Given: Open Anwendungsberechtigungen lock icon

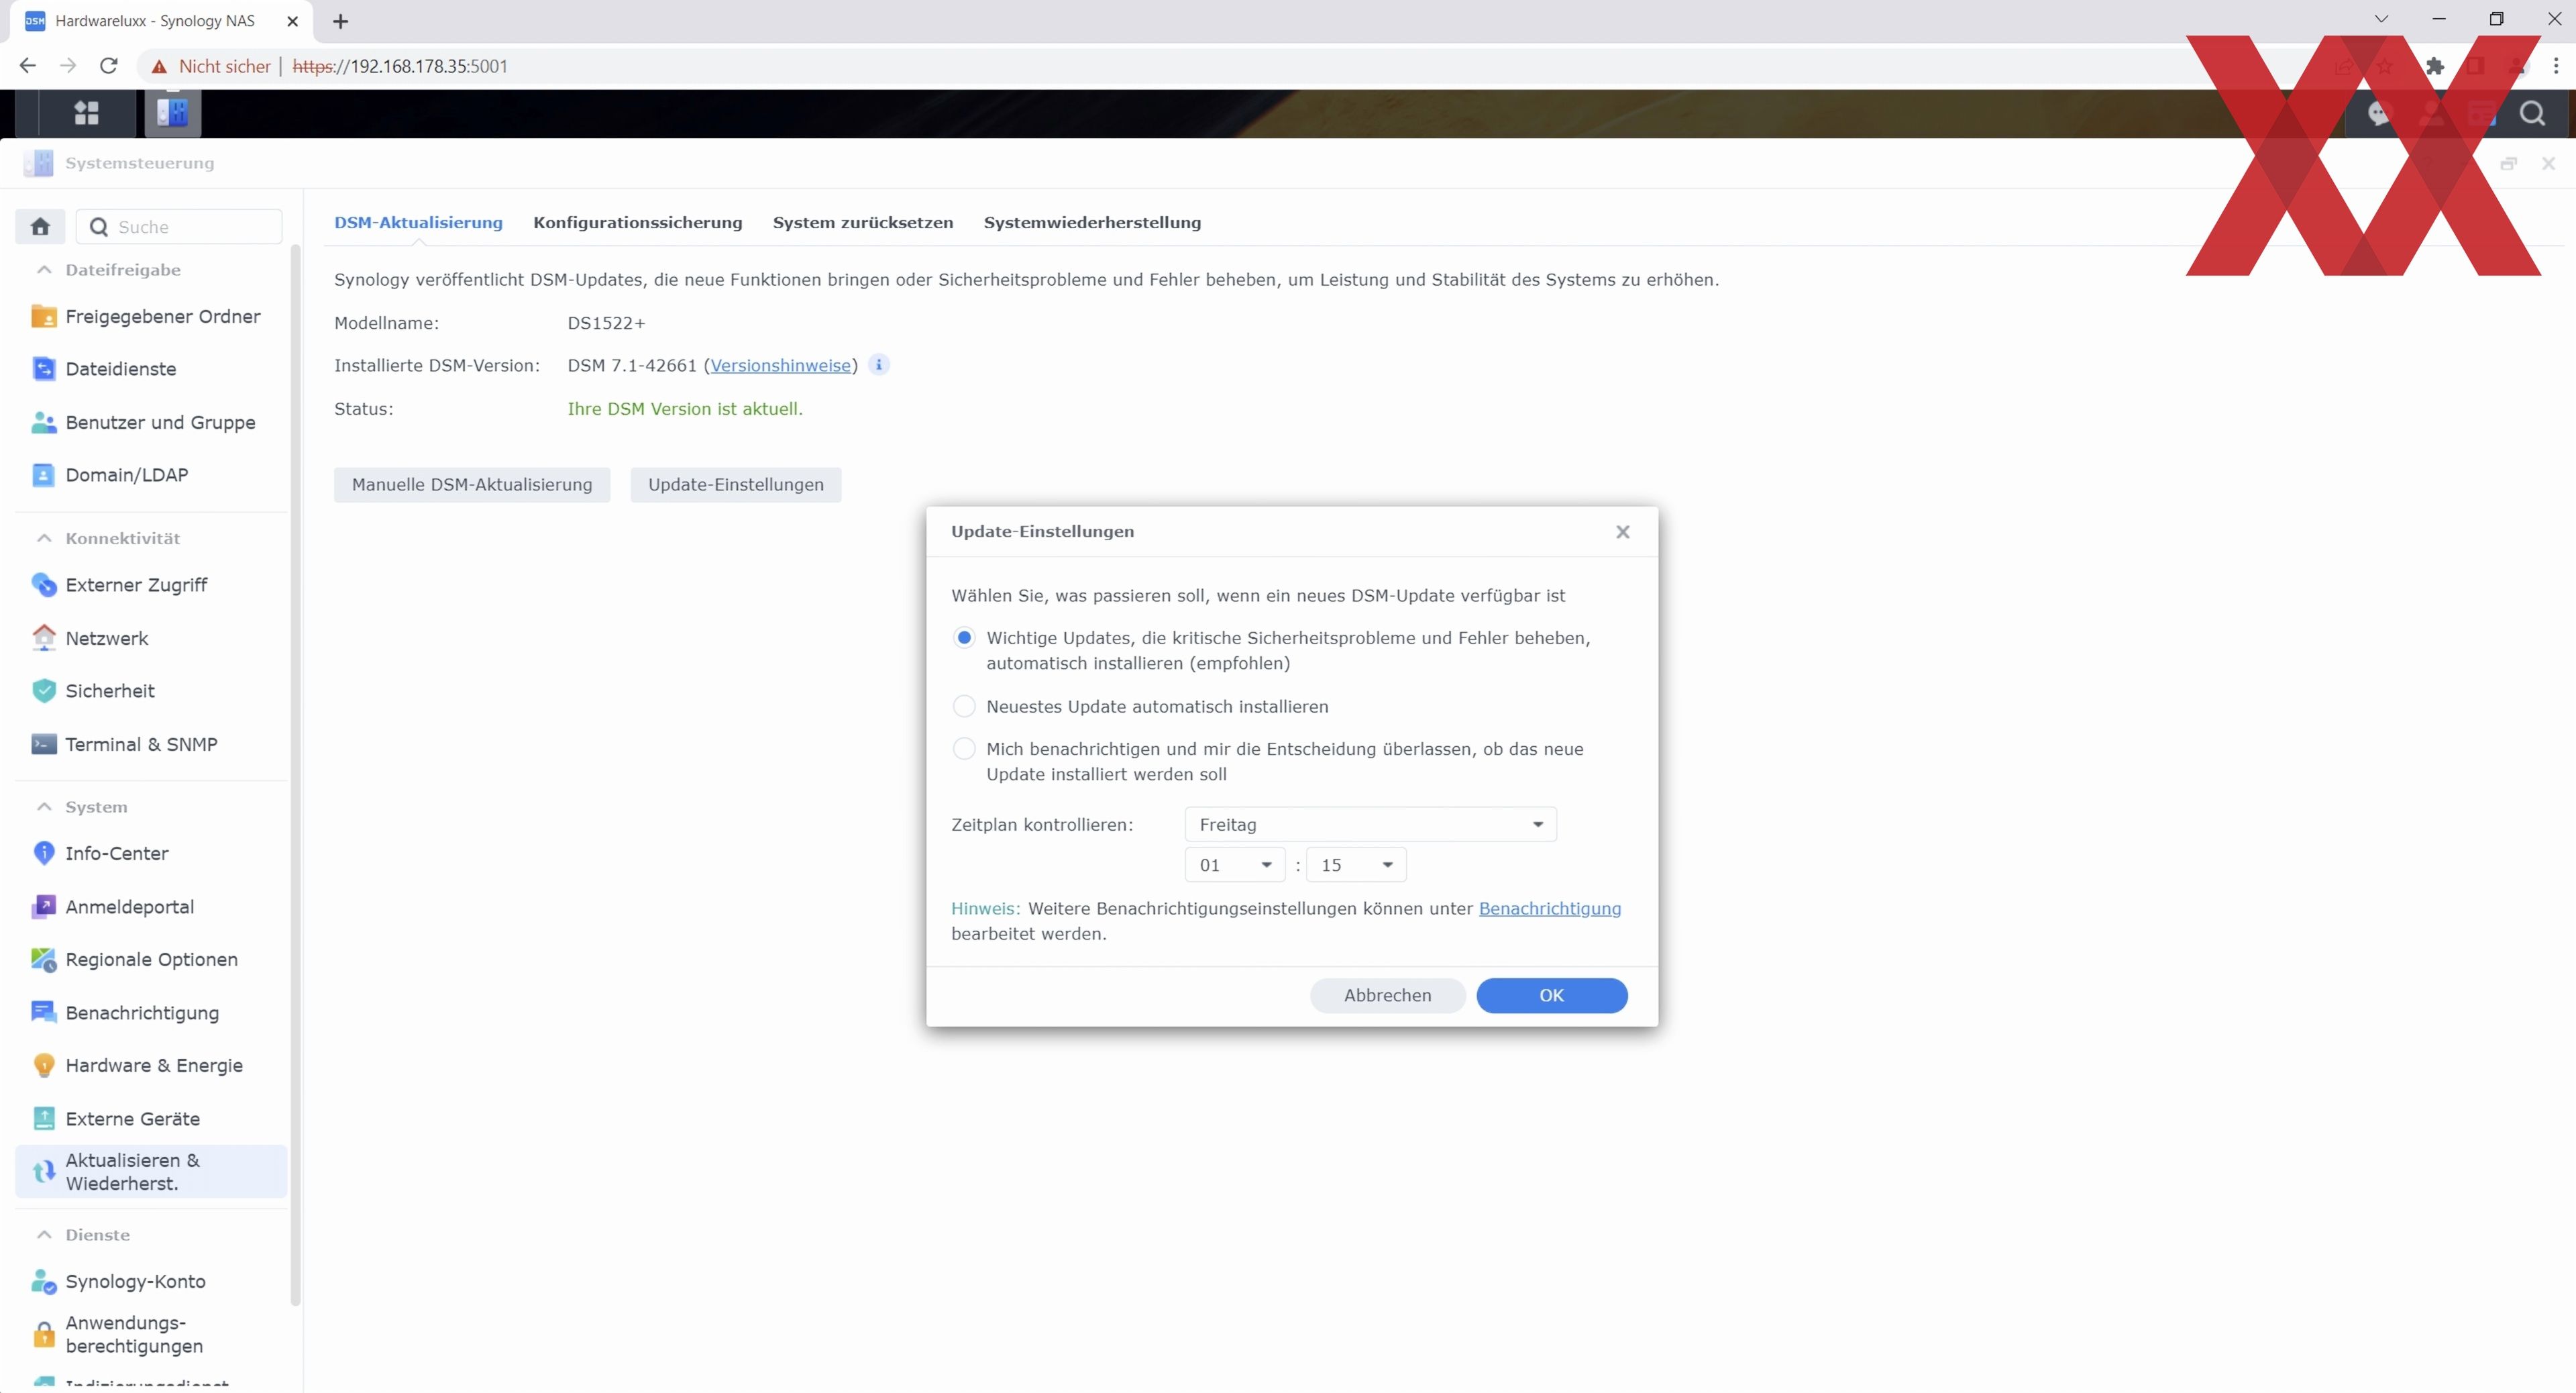Looking at the screenshot, I should (43, 1335).
